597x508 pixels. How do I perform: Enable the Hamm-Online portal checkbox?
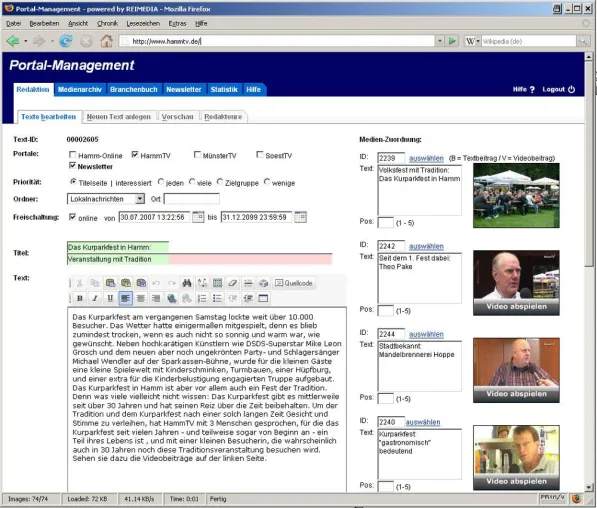pyautogui.click(x=72, y=155)
